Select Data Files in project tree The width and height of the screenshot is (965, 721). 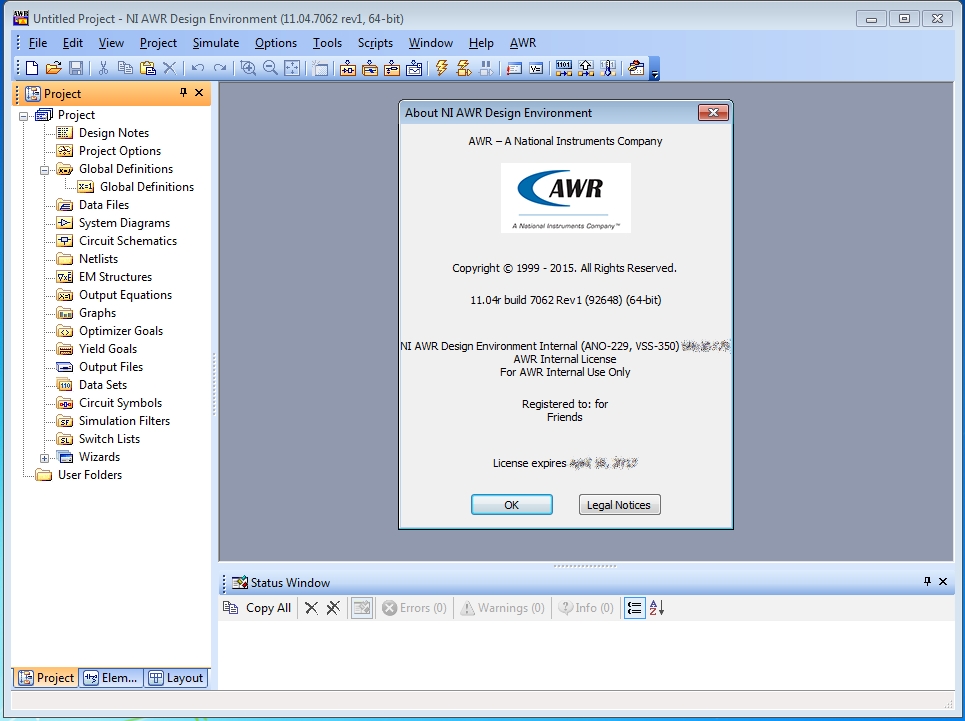coord(104,205)
